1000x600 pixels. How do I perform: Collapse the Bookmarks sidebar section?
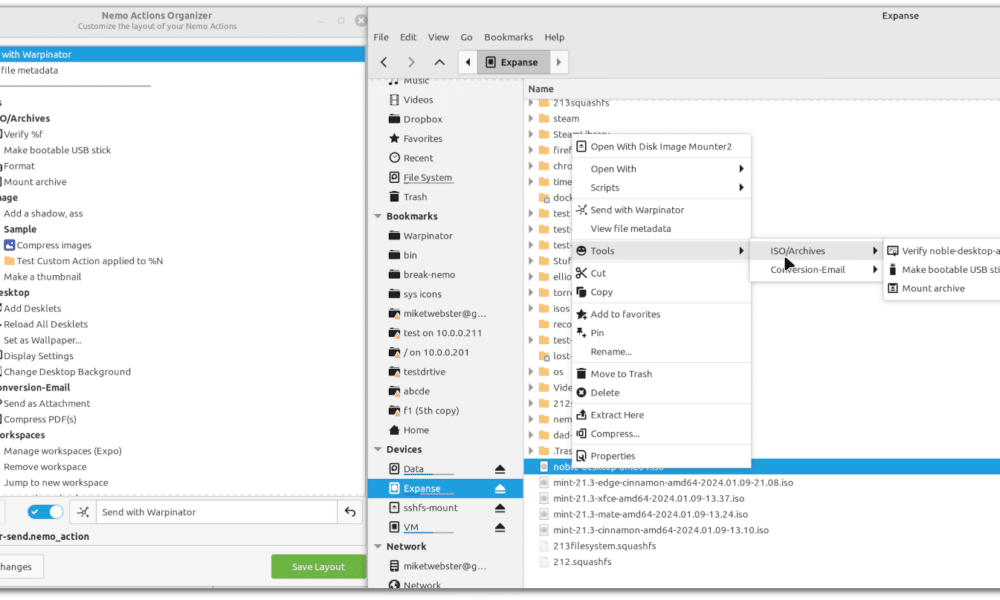pyautogui.click(x=378, y=216)
